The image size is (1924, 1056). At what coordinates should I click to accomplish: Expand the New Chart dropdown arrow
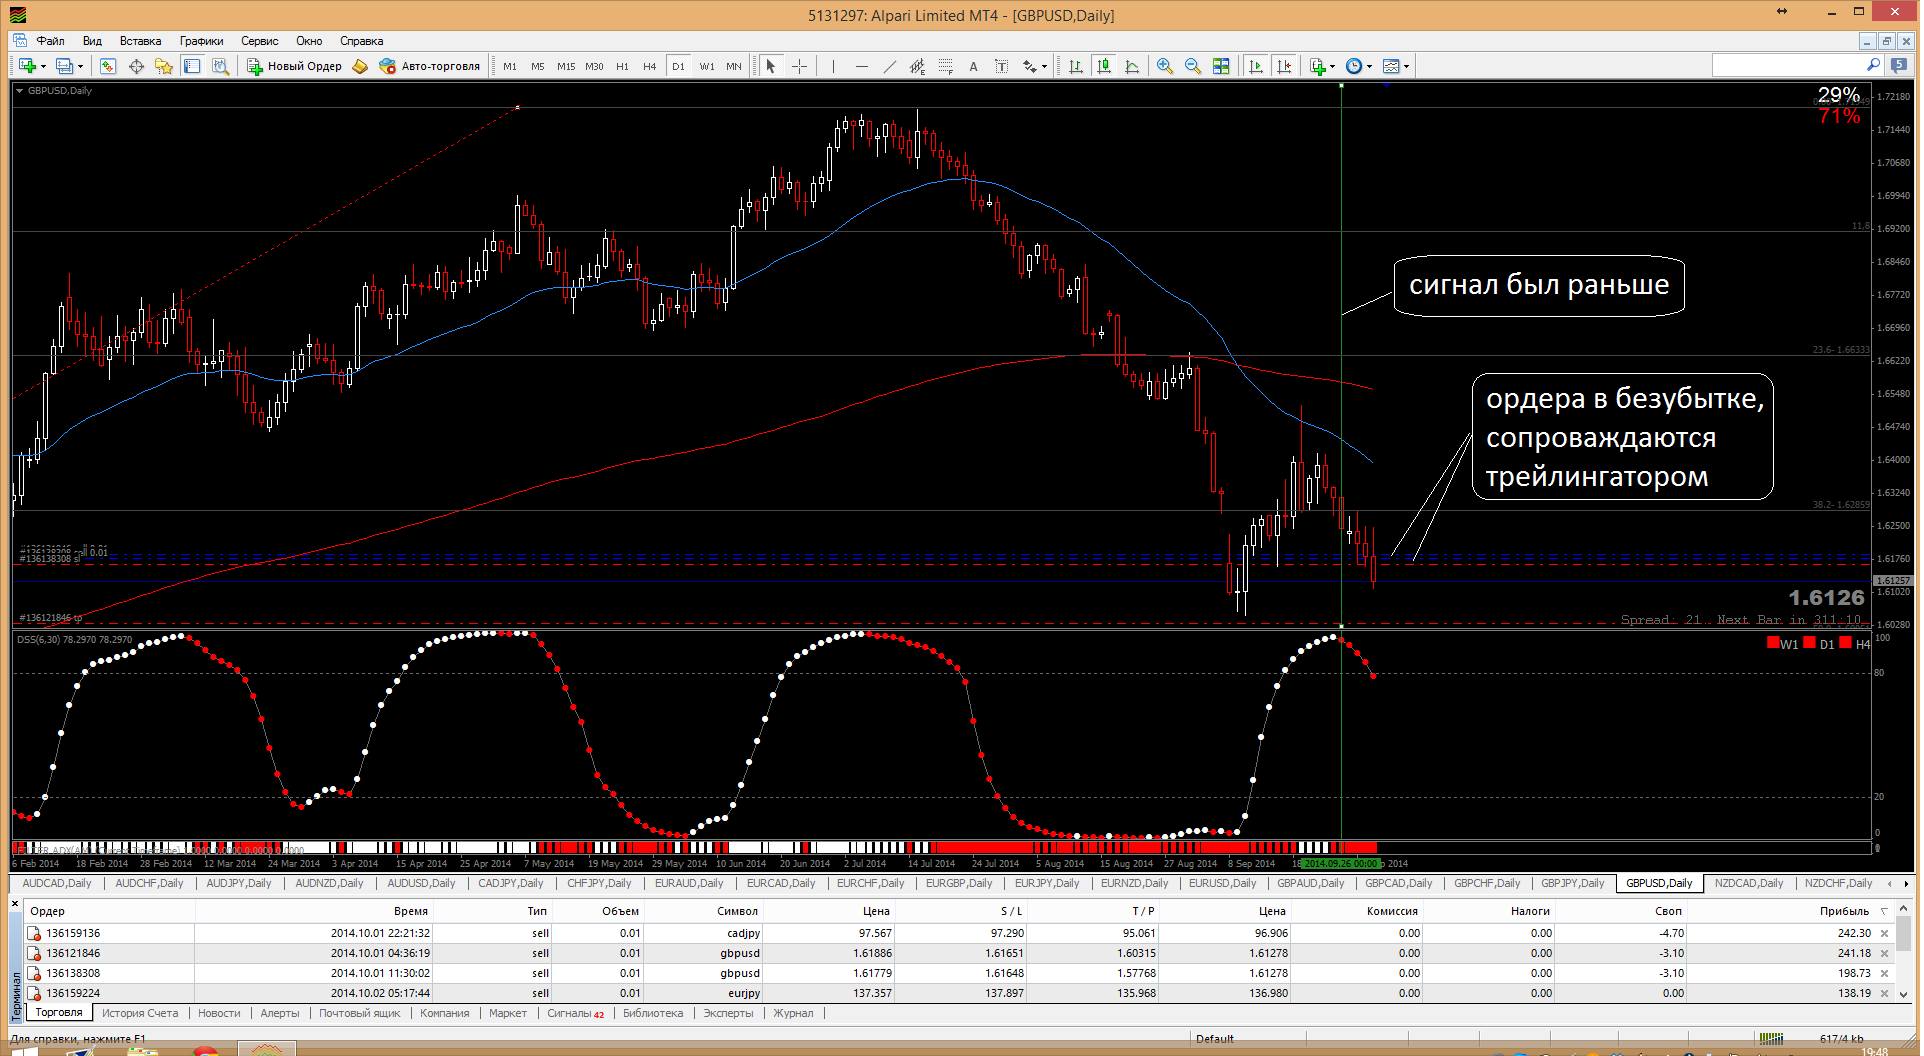[43, 67]
